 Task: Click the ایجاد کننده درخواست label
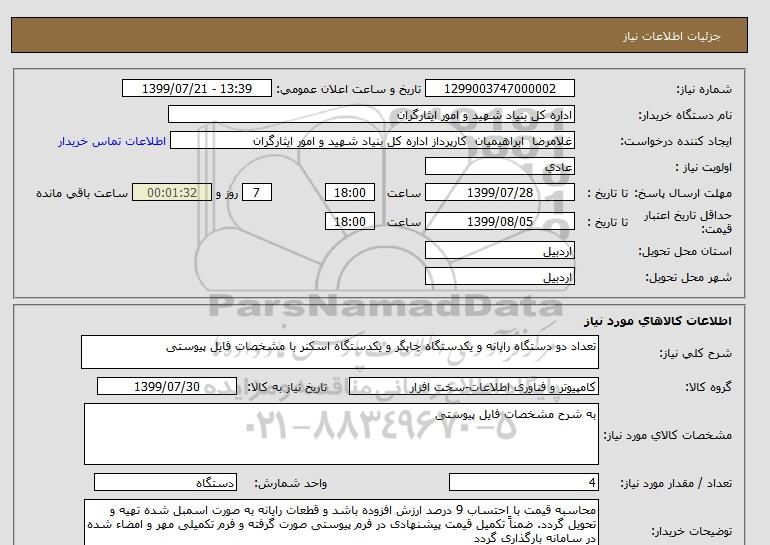(676, 141)
